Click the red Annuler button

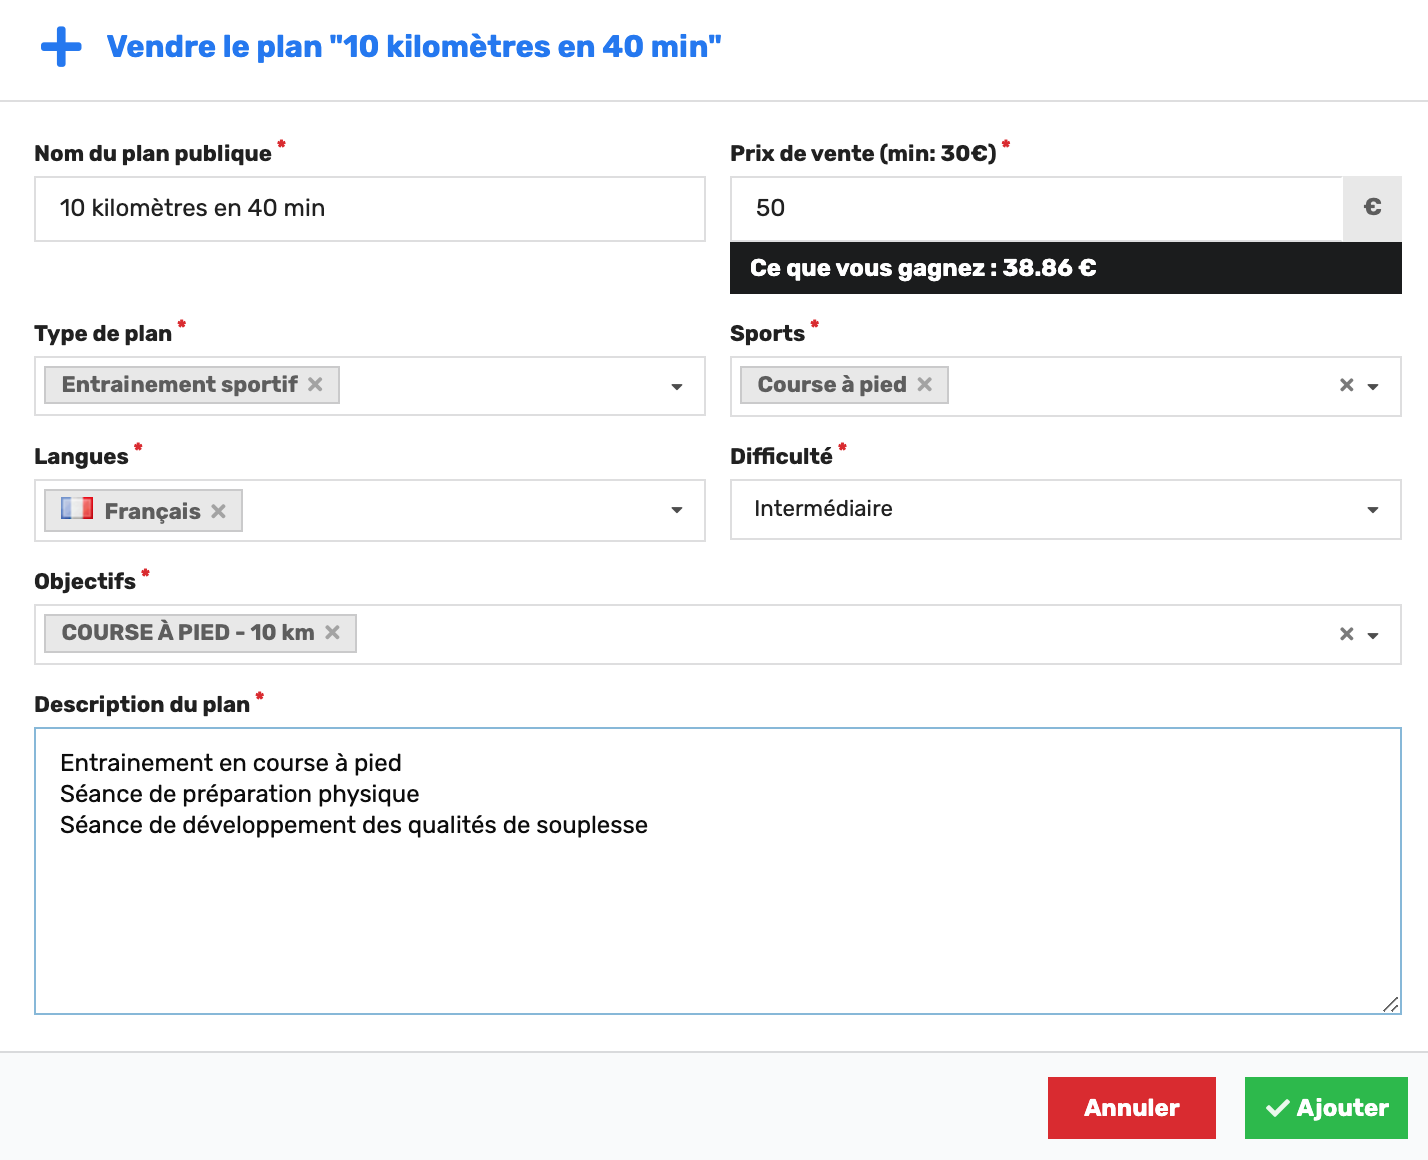[1132, 1108]
